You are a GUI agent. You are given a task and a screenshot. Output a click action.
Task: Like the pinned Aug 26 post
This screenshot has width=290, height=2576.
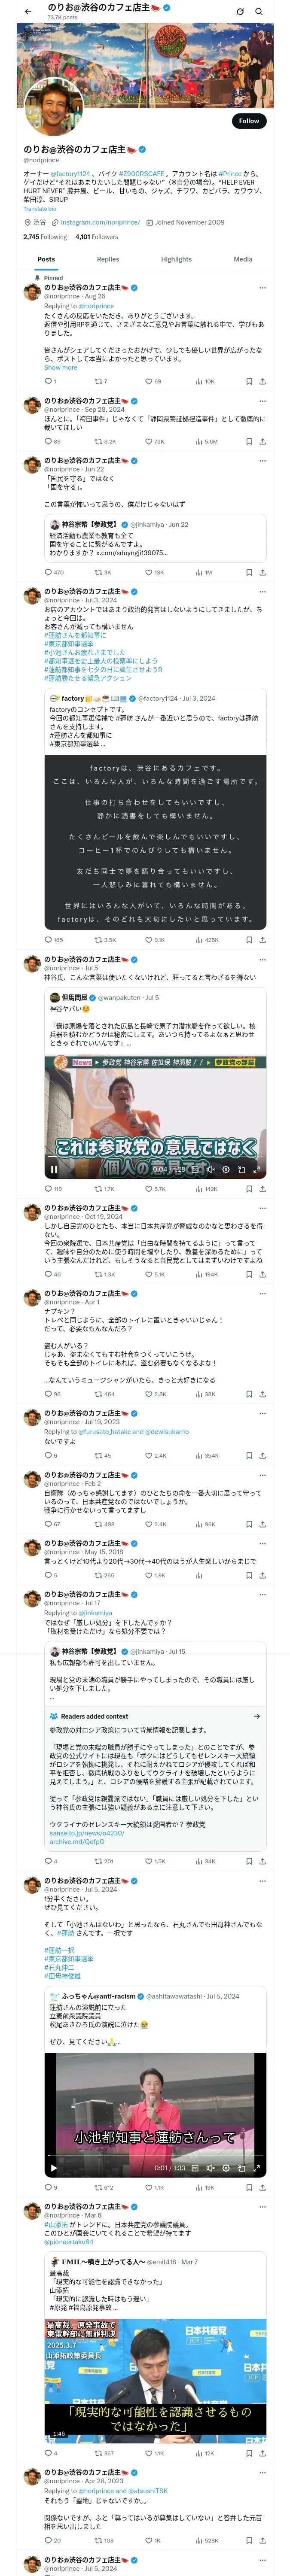tap(152, 381)
